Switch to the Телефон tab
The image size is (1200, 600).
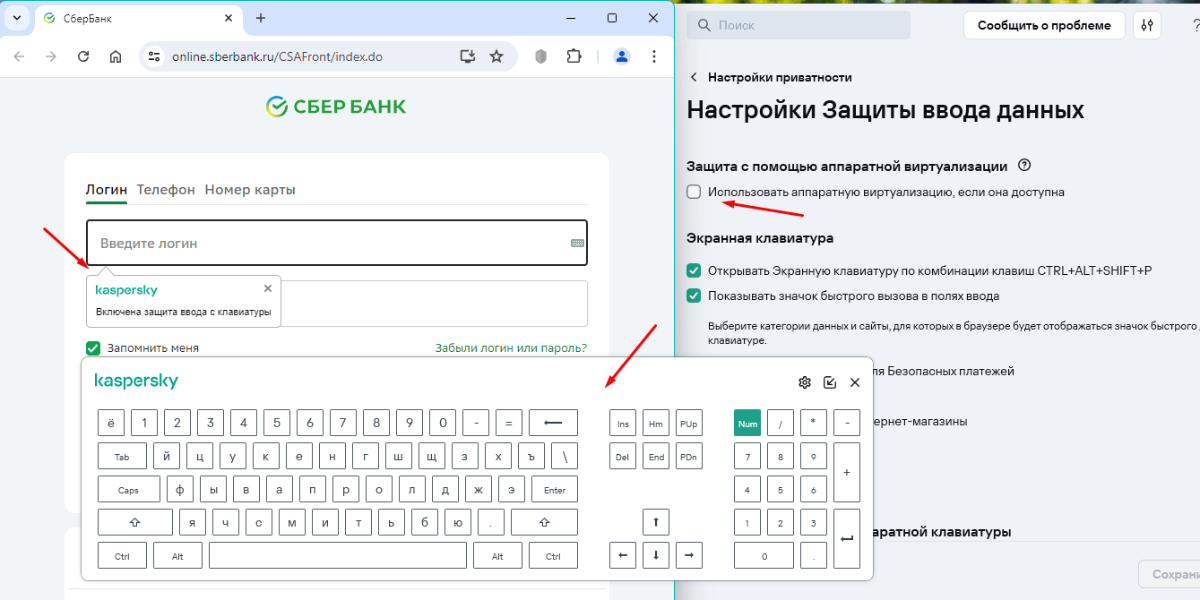coord(166,190)
